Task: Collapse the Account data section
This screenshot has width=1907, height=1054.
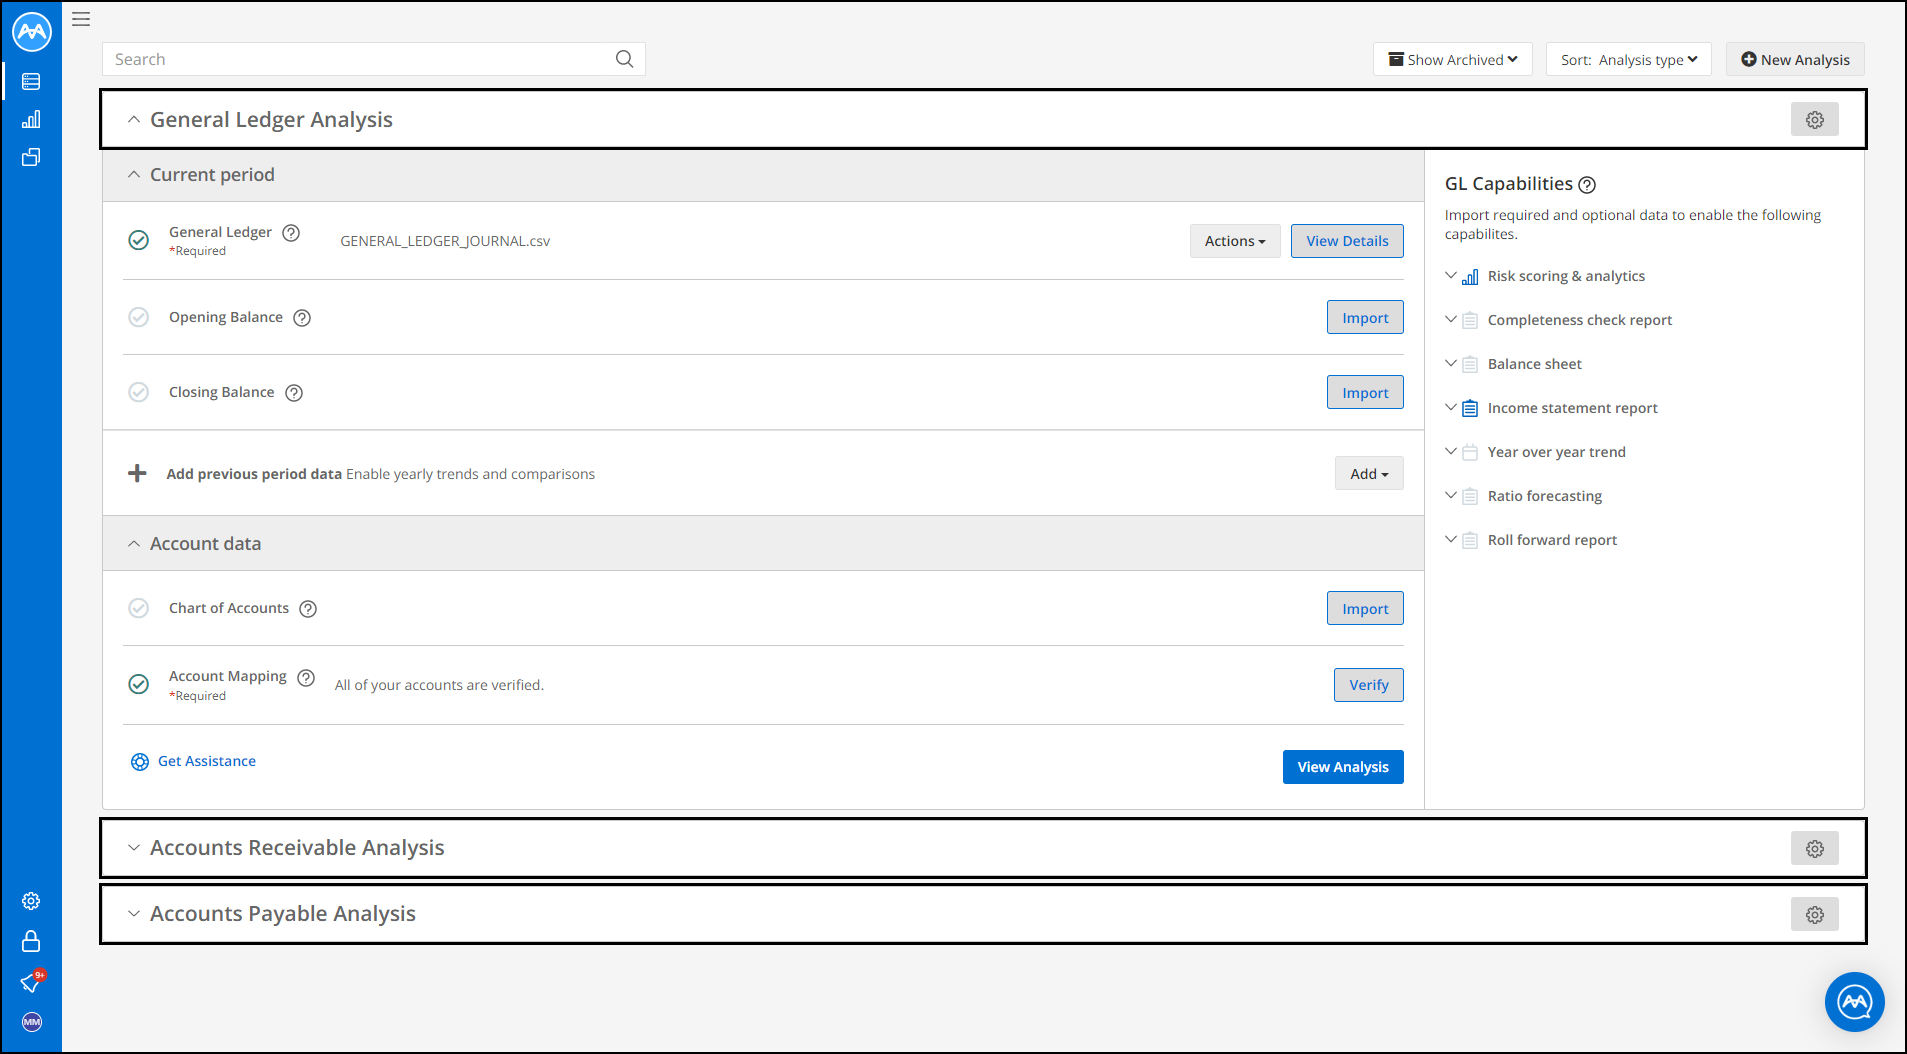Action: click(134, 544)
